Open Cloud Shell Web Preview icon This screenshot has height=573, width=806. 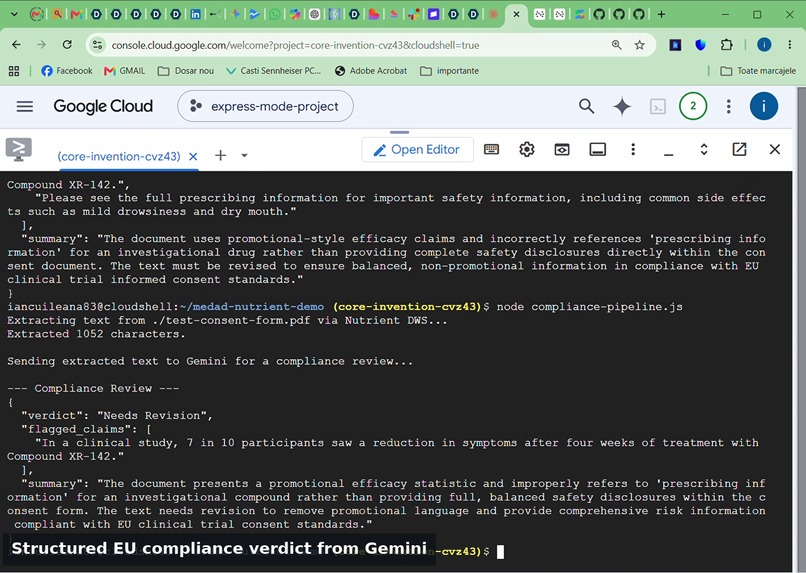tap(562, 150)
